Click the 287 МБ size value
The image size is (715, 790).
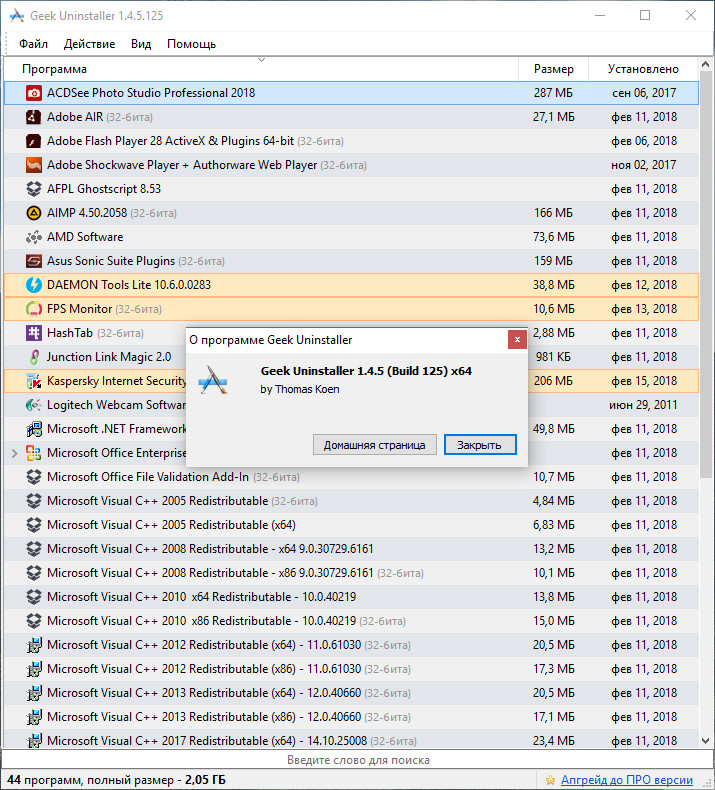point(553,93)
